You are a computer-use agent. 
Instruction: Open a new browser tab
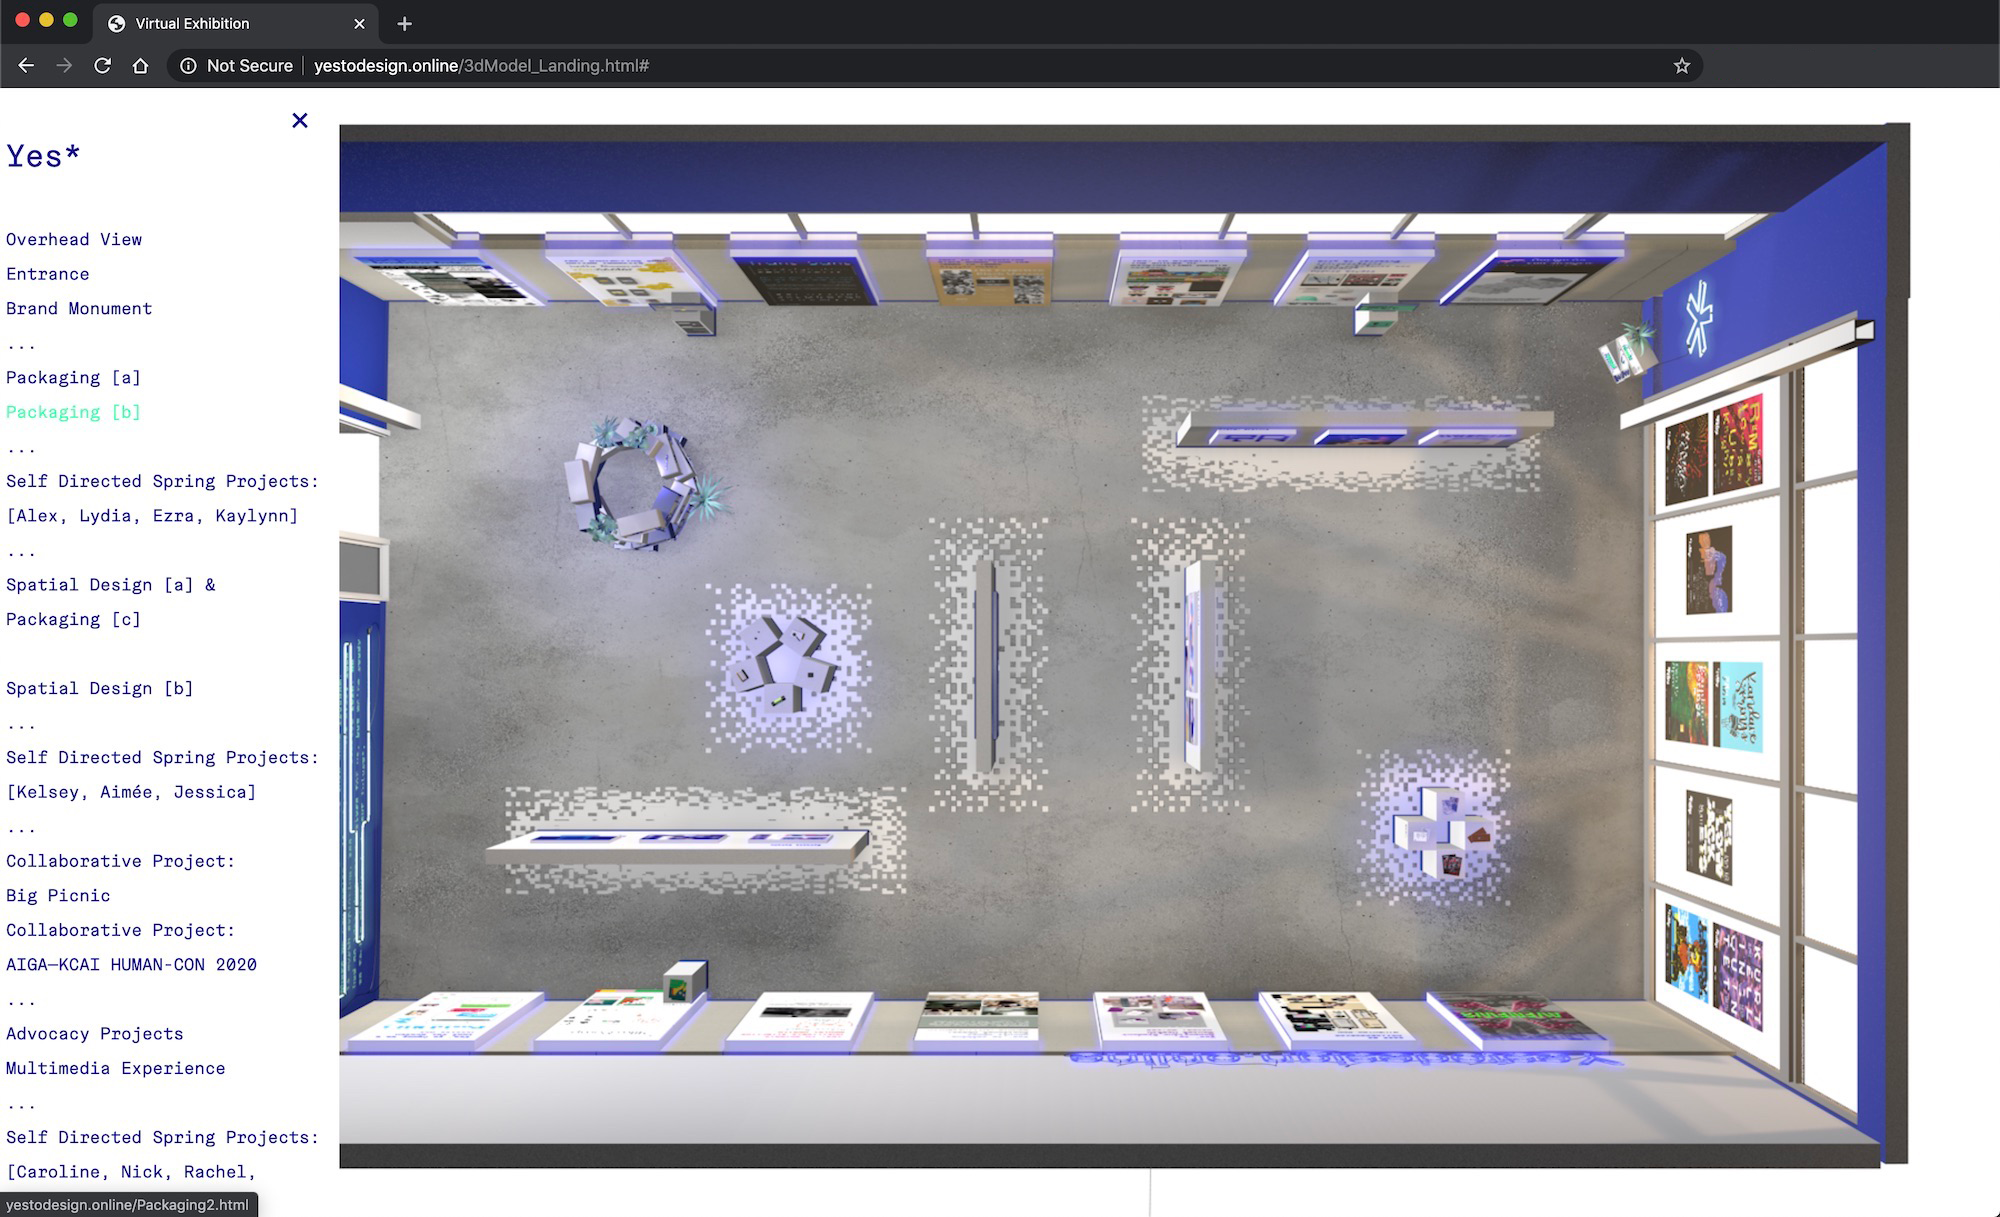tap(404, 24)
